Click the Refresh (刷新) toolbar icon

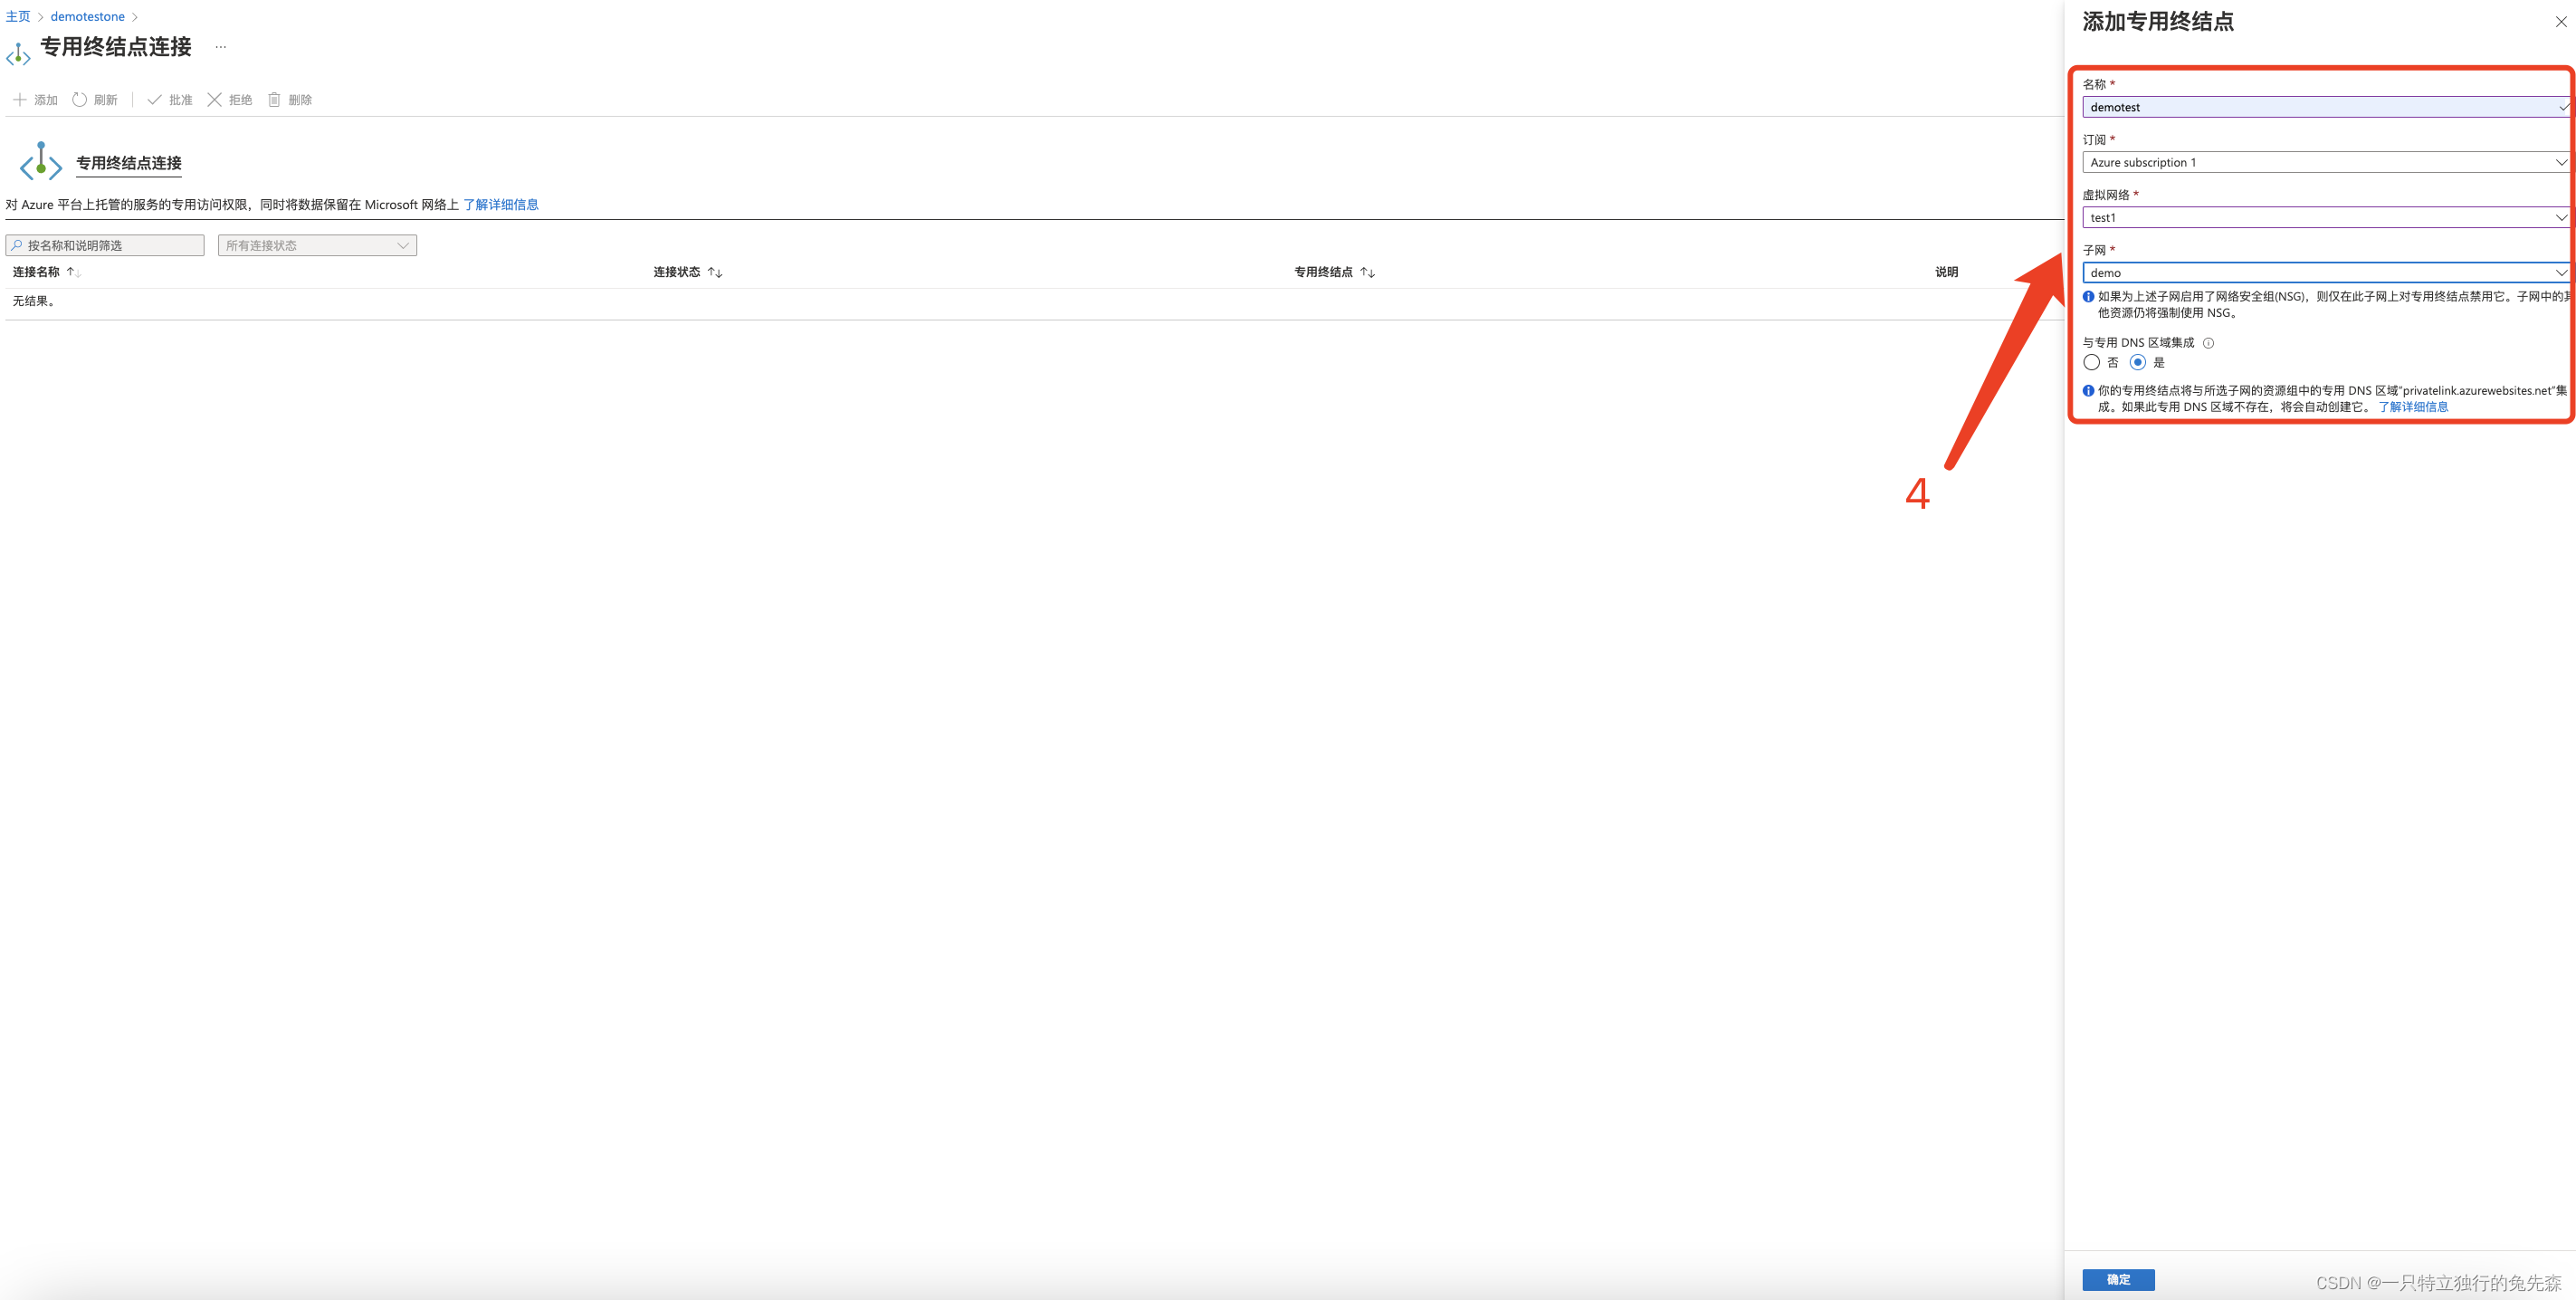[x=80, y=100]
